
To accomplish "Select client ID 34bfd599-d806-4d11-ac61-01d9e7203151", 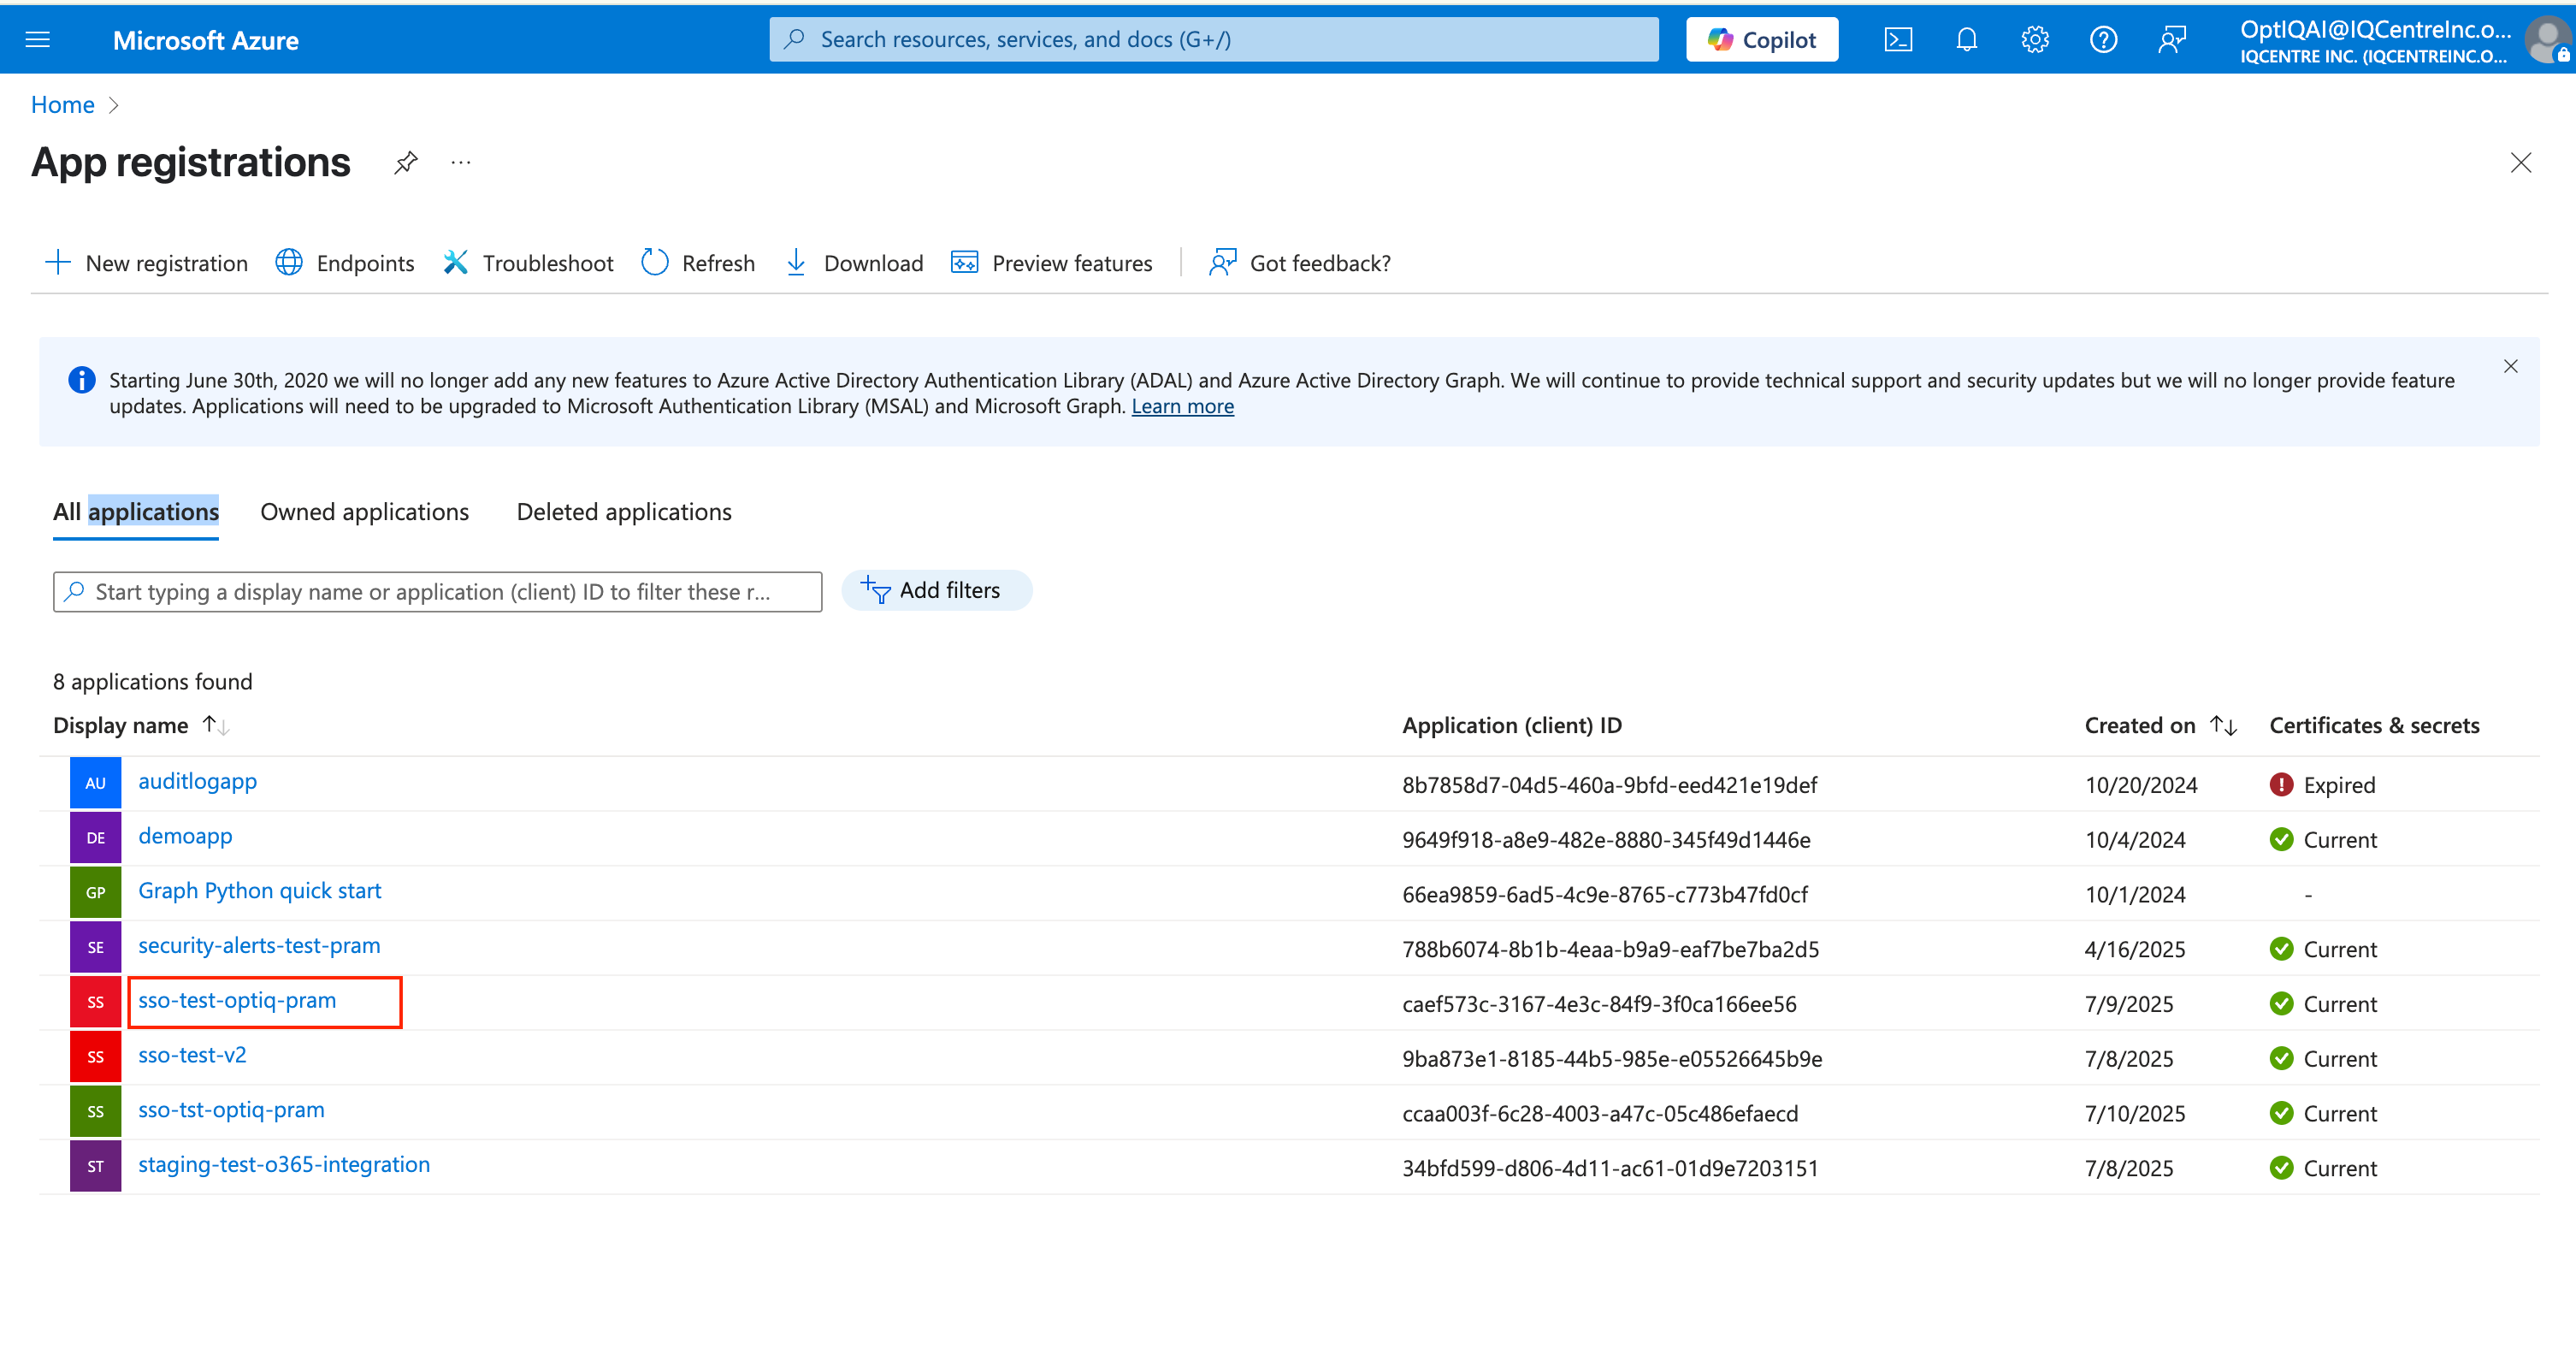I will (1610, 1168).
